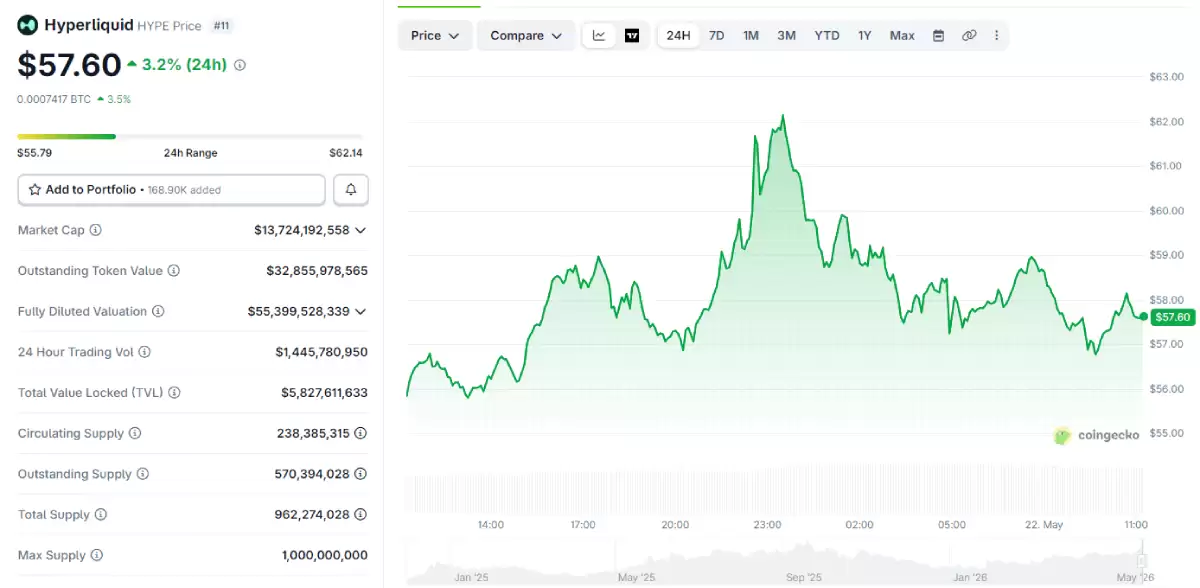
Task: Open the Price dropdown
Action: pos(435,36)
